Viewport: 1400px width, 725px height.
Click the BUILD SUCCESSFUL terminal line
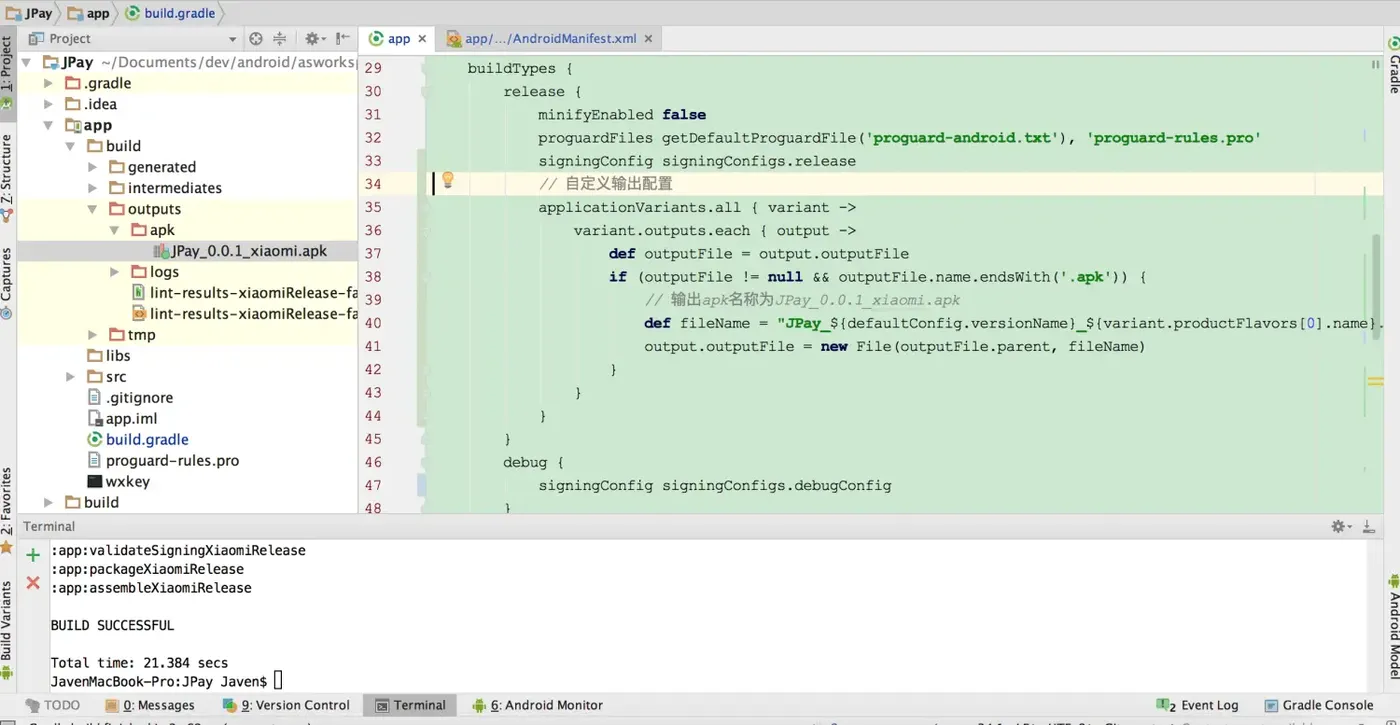[112, 625]
